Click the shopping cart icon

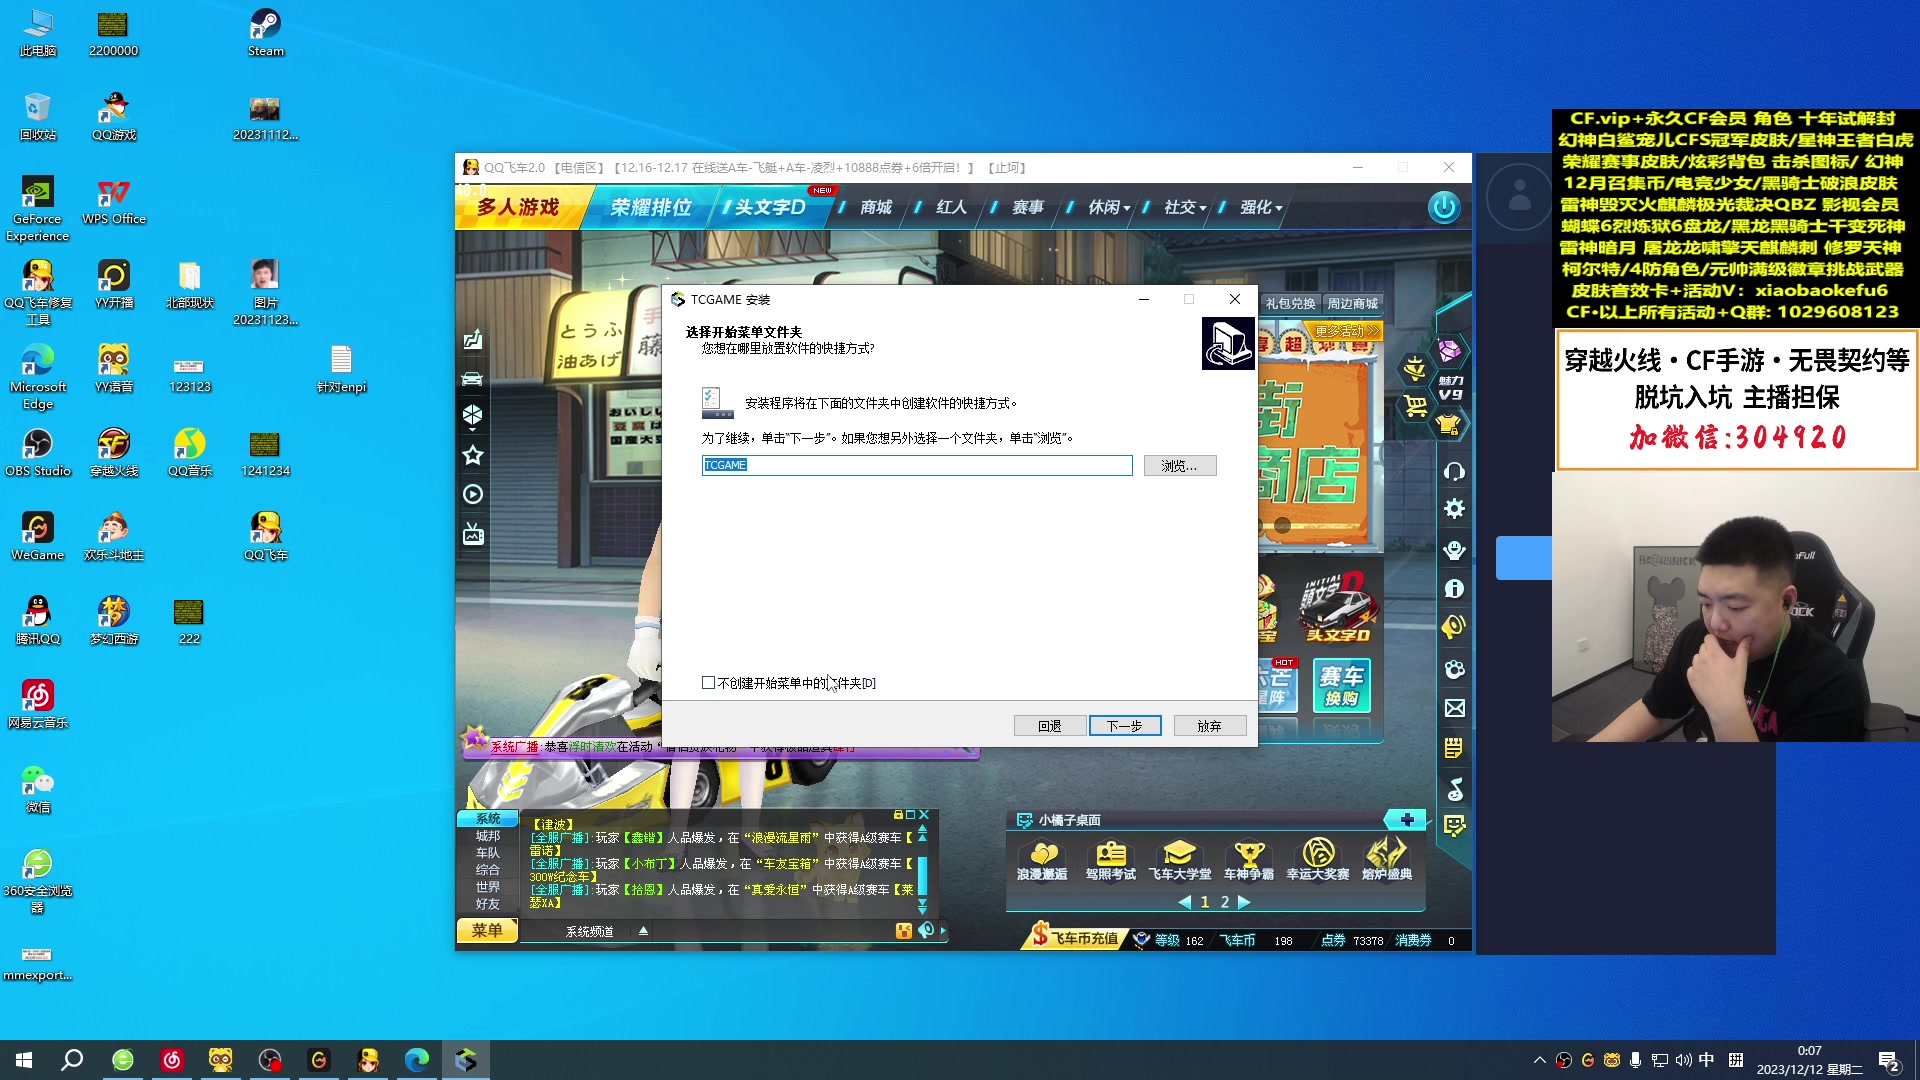tap(1415, 406)
